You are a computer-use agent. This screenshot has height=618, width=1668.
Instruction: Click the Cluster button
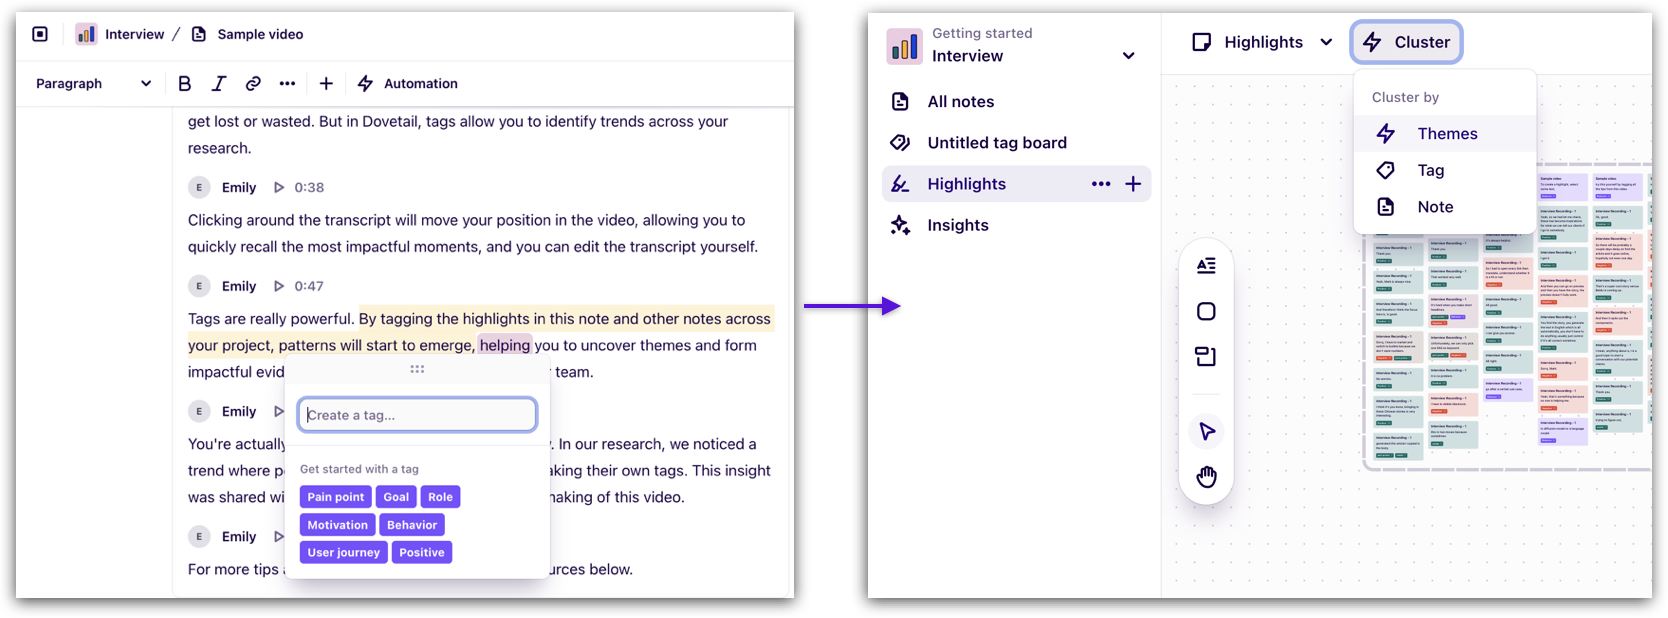[x=1407, y=42]
